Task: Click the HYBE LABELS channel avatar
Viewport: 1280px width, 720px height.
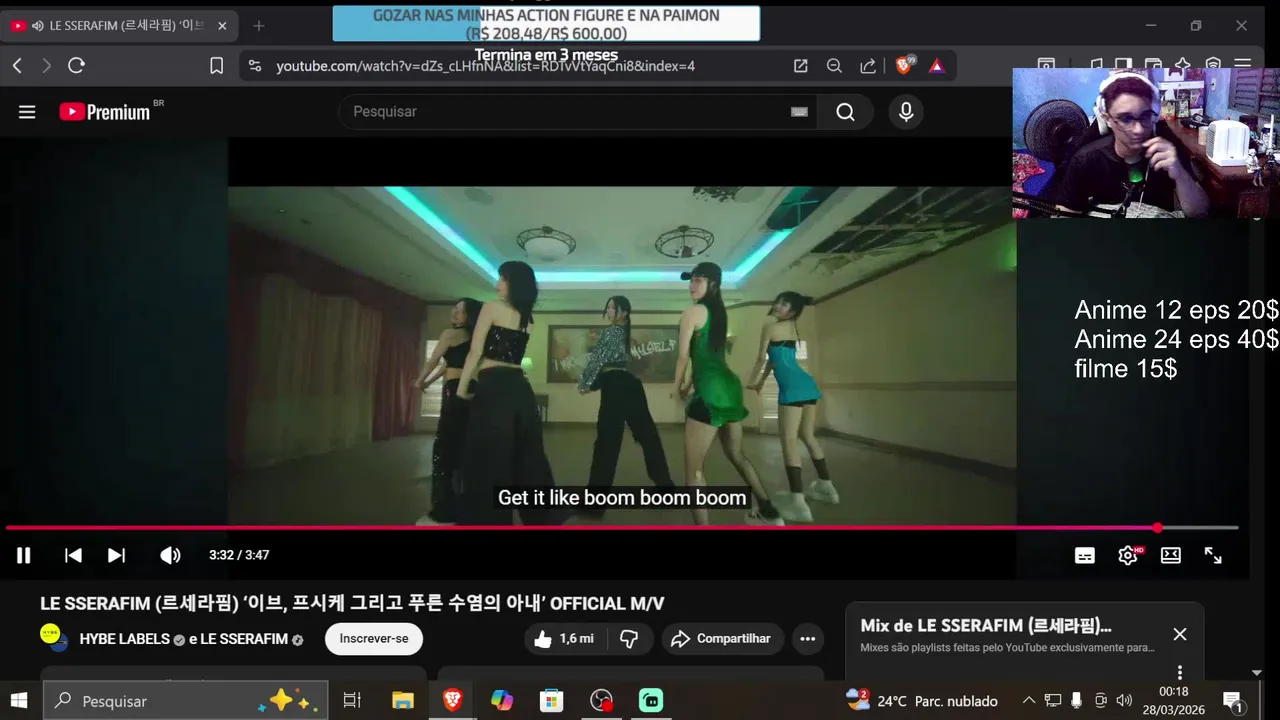Action: 53,637
